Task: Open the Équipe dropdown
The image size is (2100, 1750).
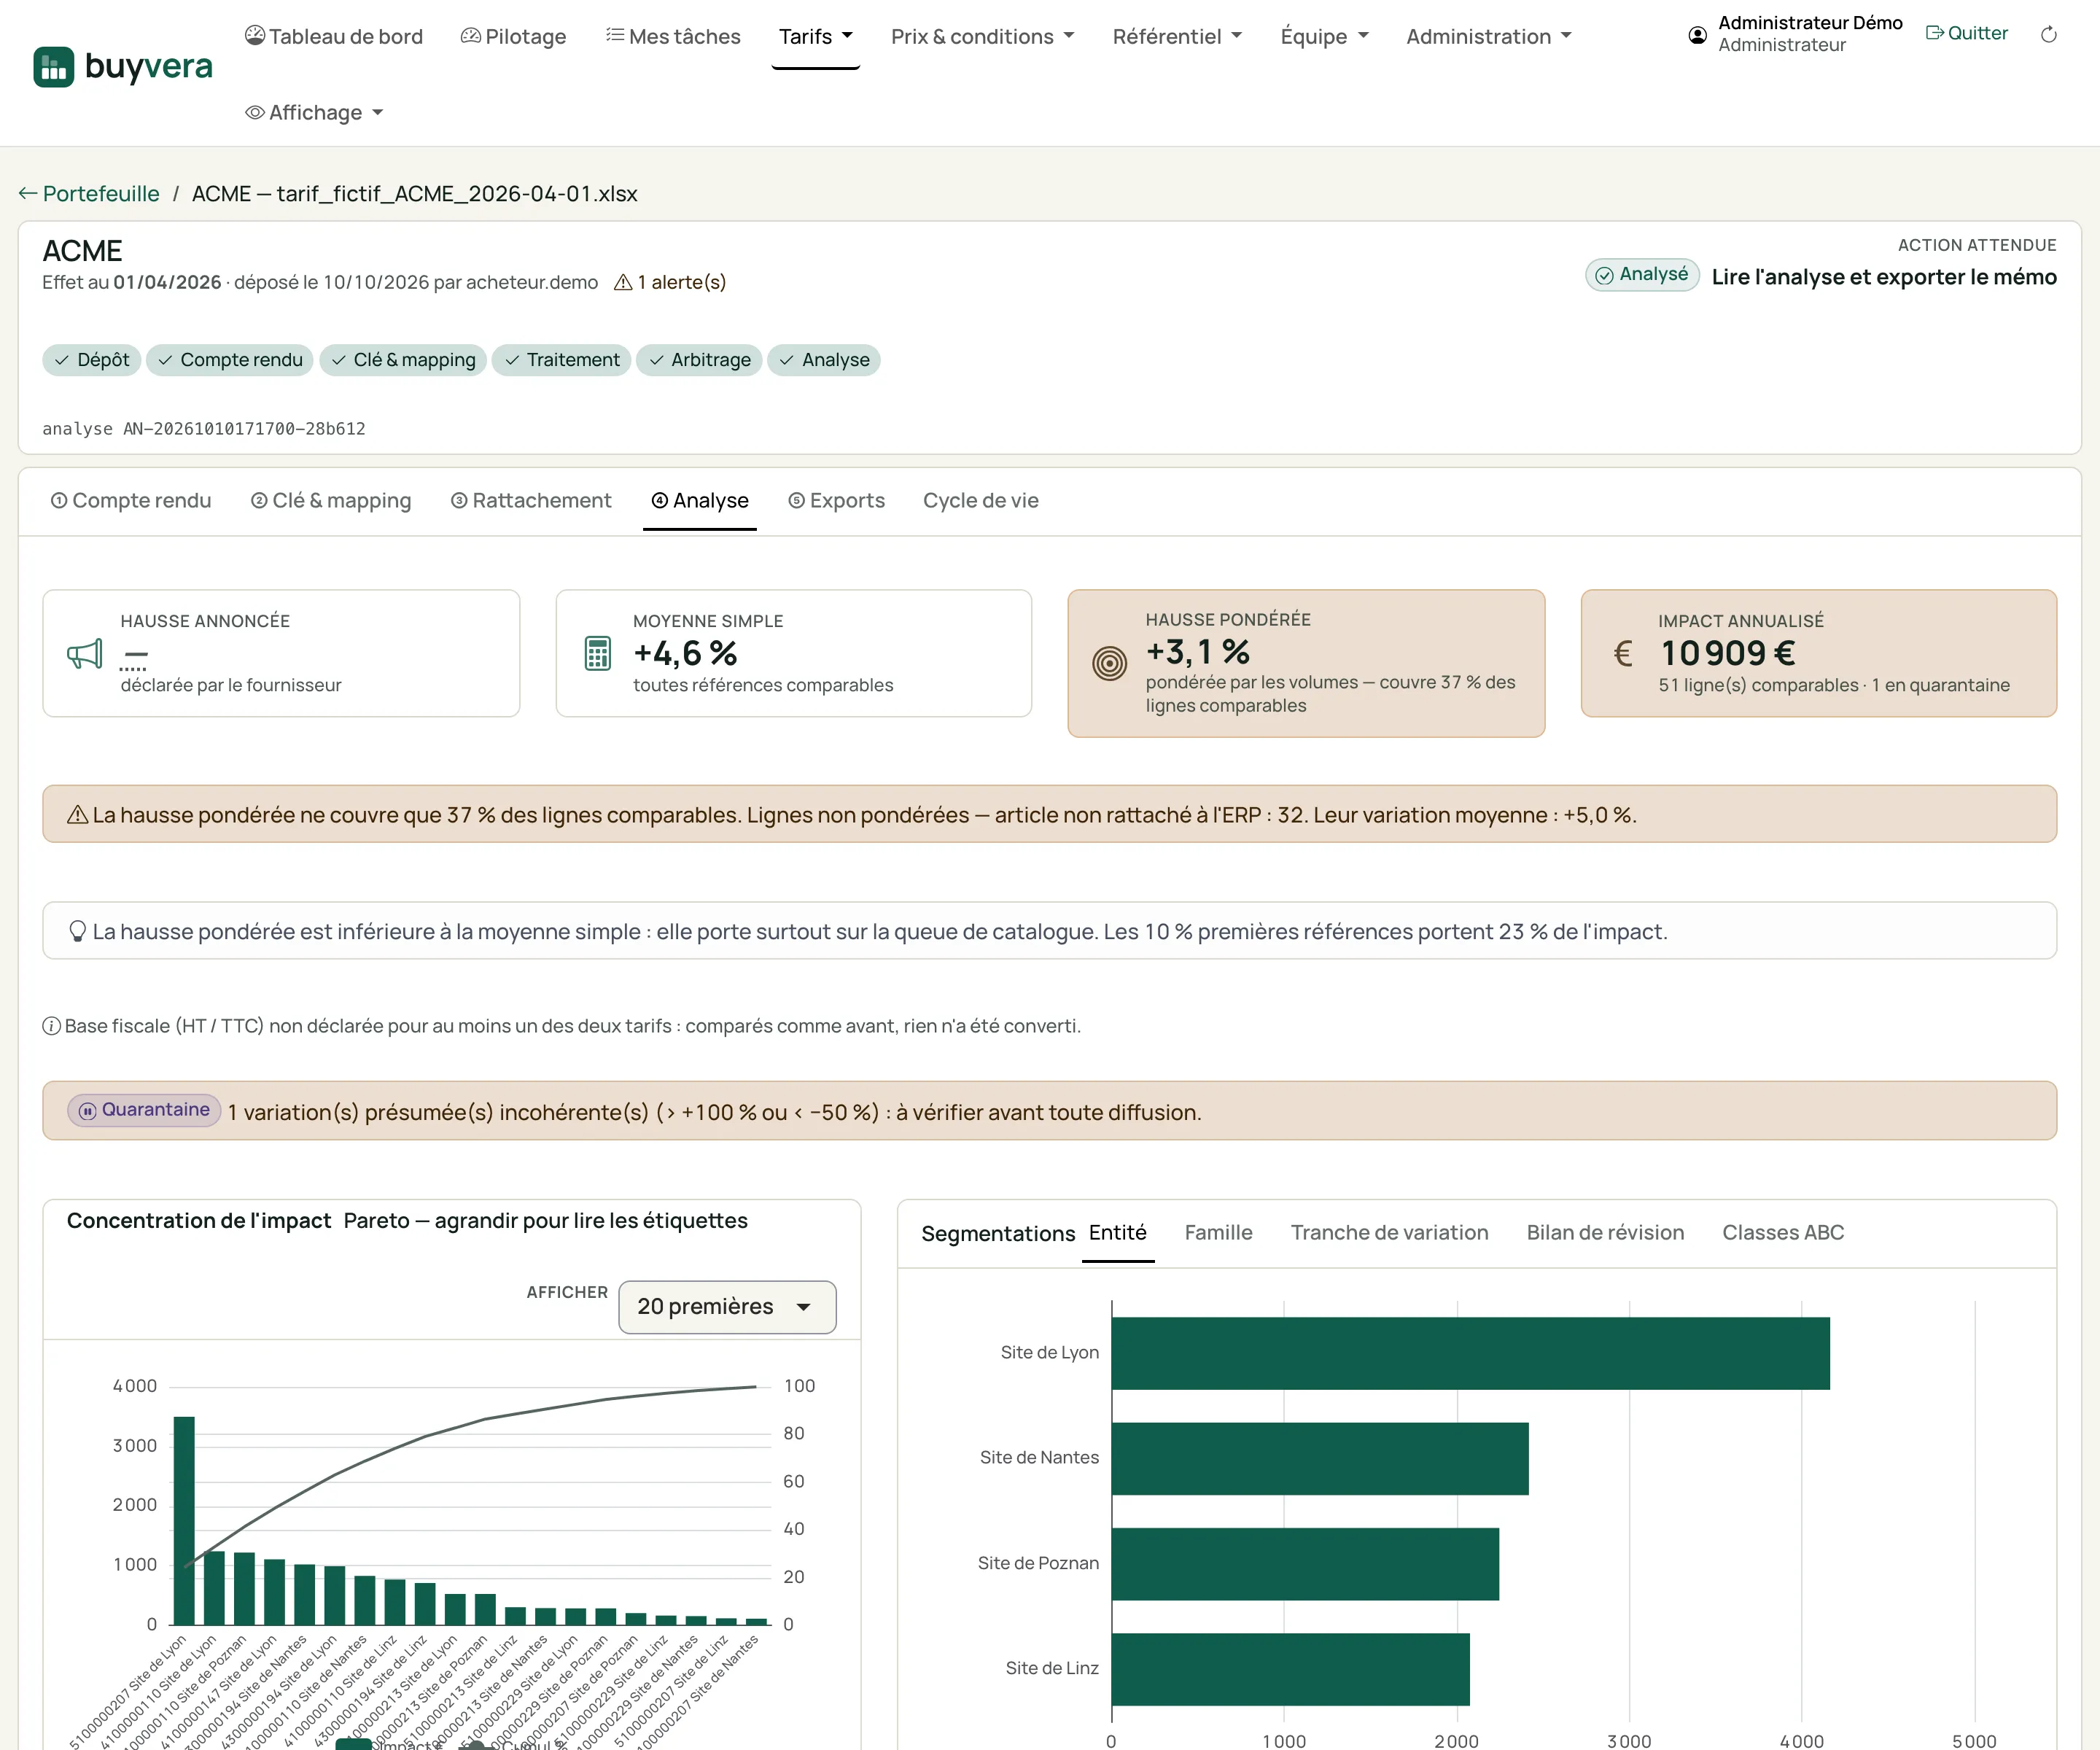Action: (x=1324, y=36)
